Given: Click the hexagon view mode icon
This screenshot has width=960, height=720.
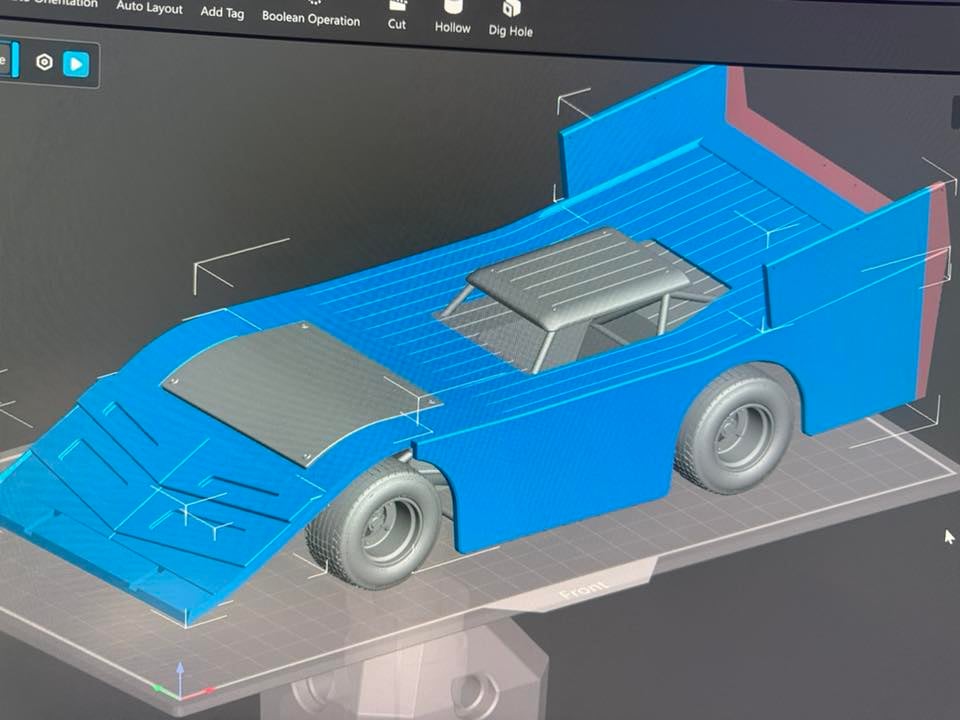Looking at the screenshot, I should [44, 62].
